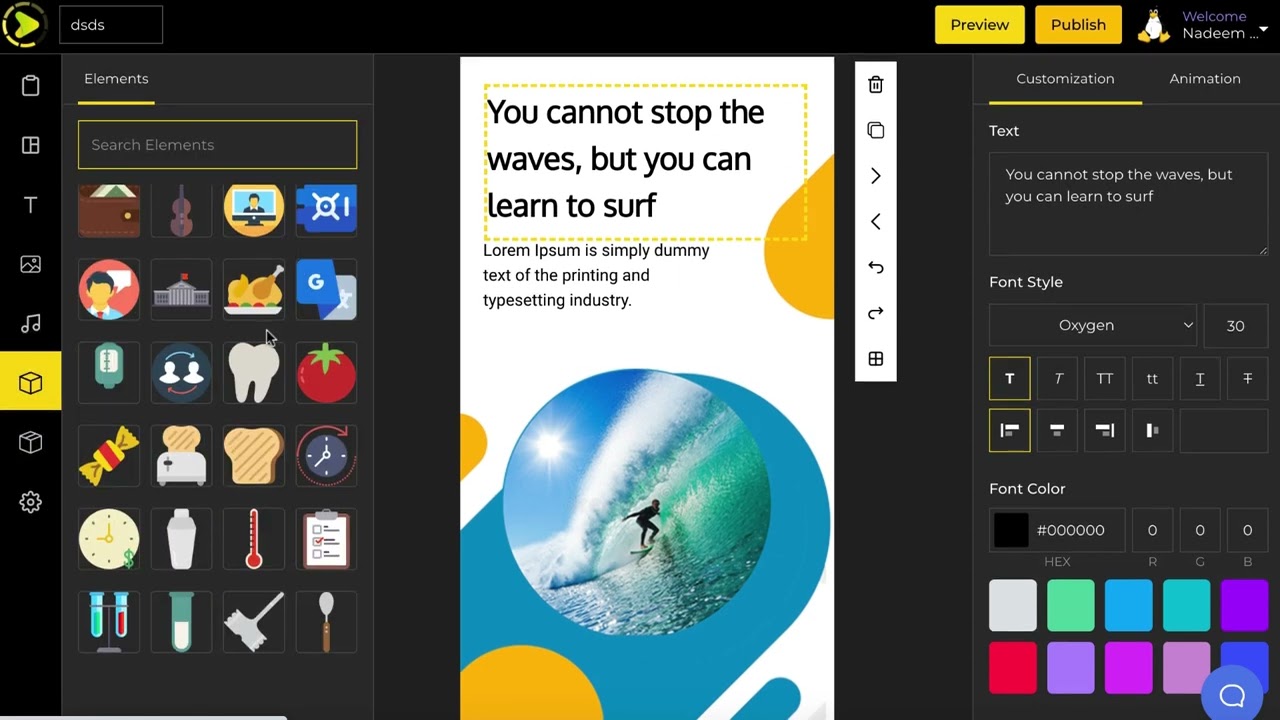Add the test tubes rack element

pos(109,621)
